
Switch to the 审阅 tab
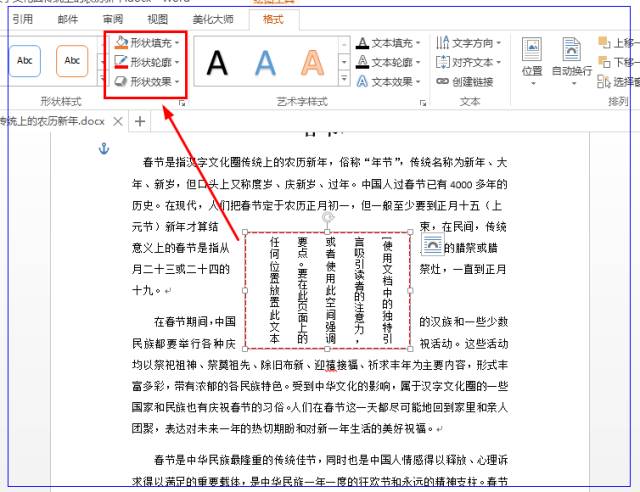coord(113,19)
